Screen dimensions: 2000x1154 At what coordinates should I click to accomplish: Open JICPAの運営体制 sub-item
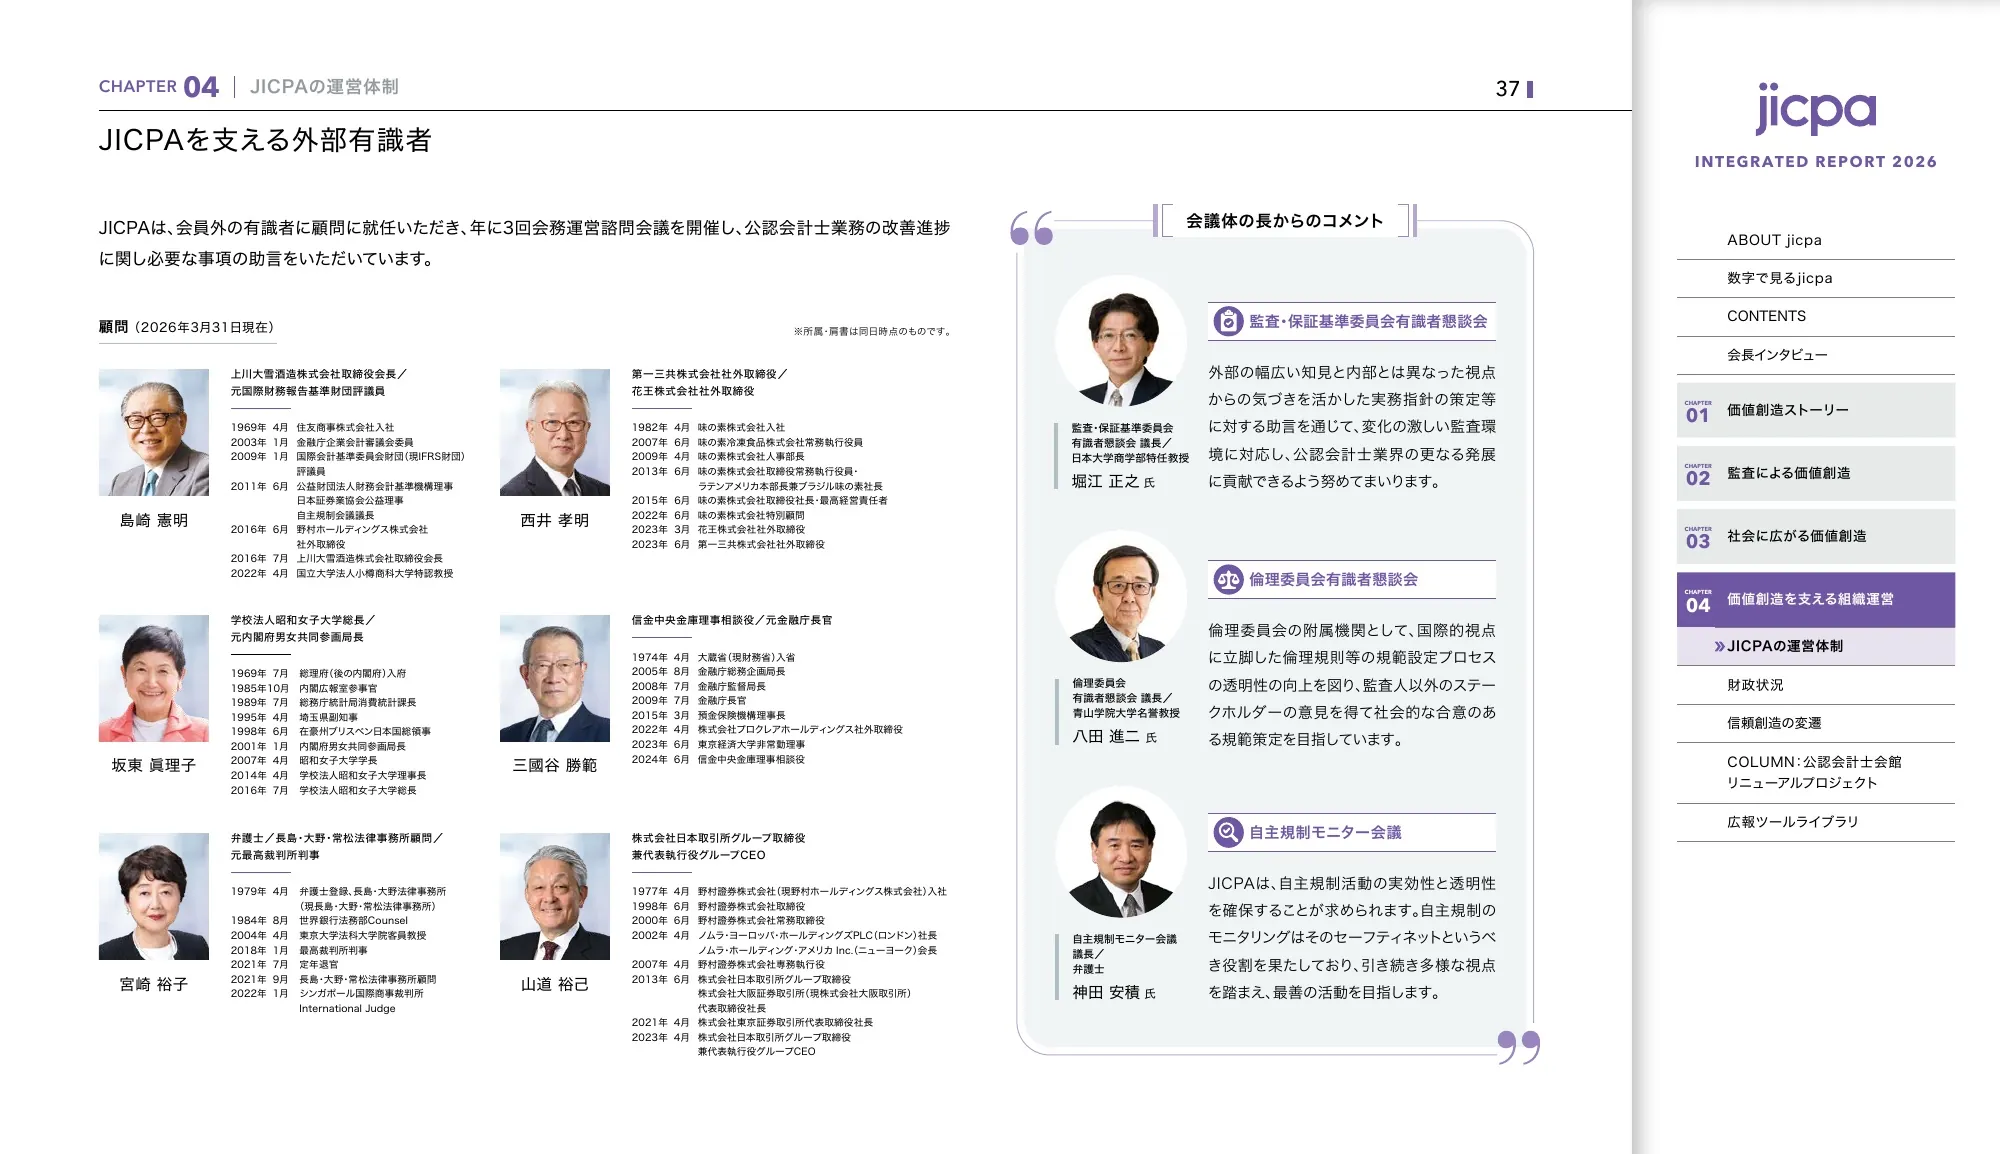(x=1815, y=647)
